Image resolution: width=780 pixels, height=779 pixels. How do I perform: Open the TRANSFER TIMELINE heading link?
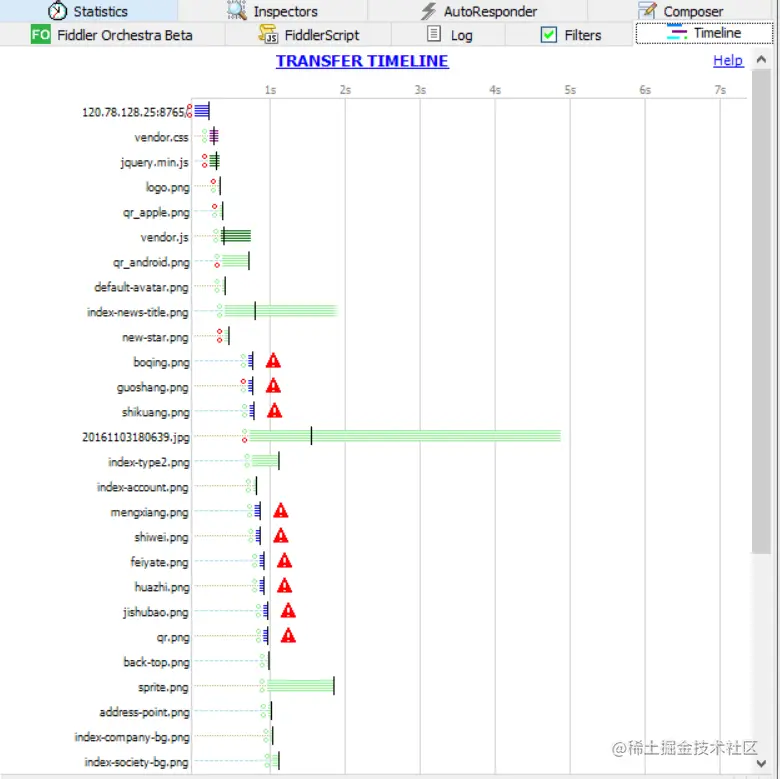tap(362, 61)
